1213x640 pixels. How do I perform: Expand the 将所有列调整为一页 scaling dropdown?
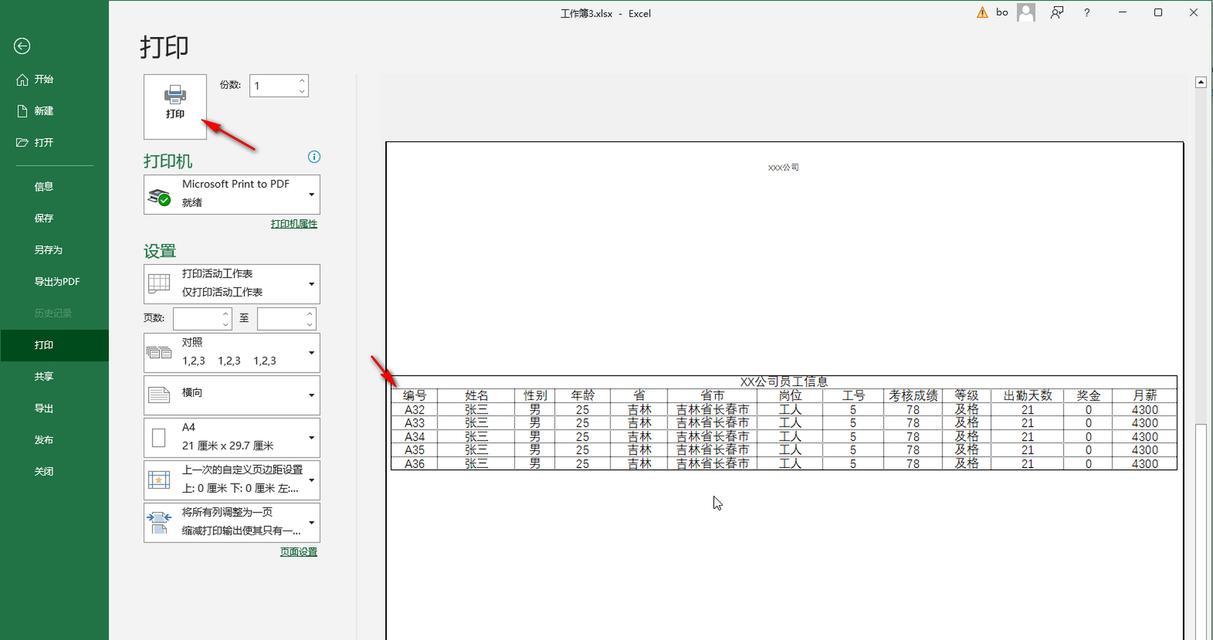tap(232, 522)
